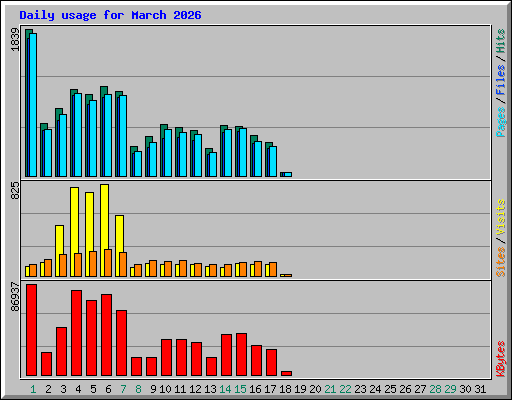Click day 23 on the x-axis
The width and height of the screenshot is (512, 400).
[x=360, y=389]
